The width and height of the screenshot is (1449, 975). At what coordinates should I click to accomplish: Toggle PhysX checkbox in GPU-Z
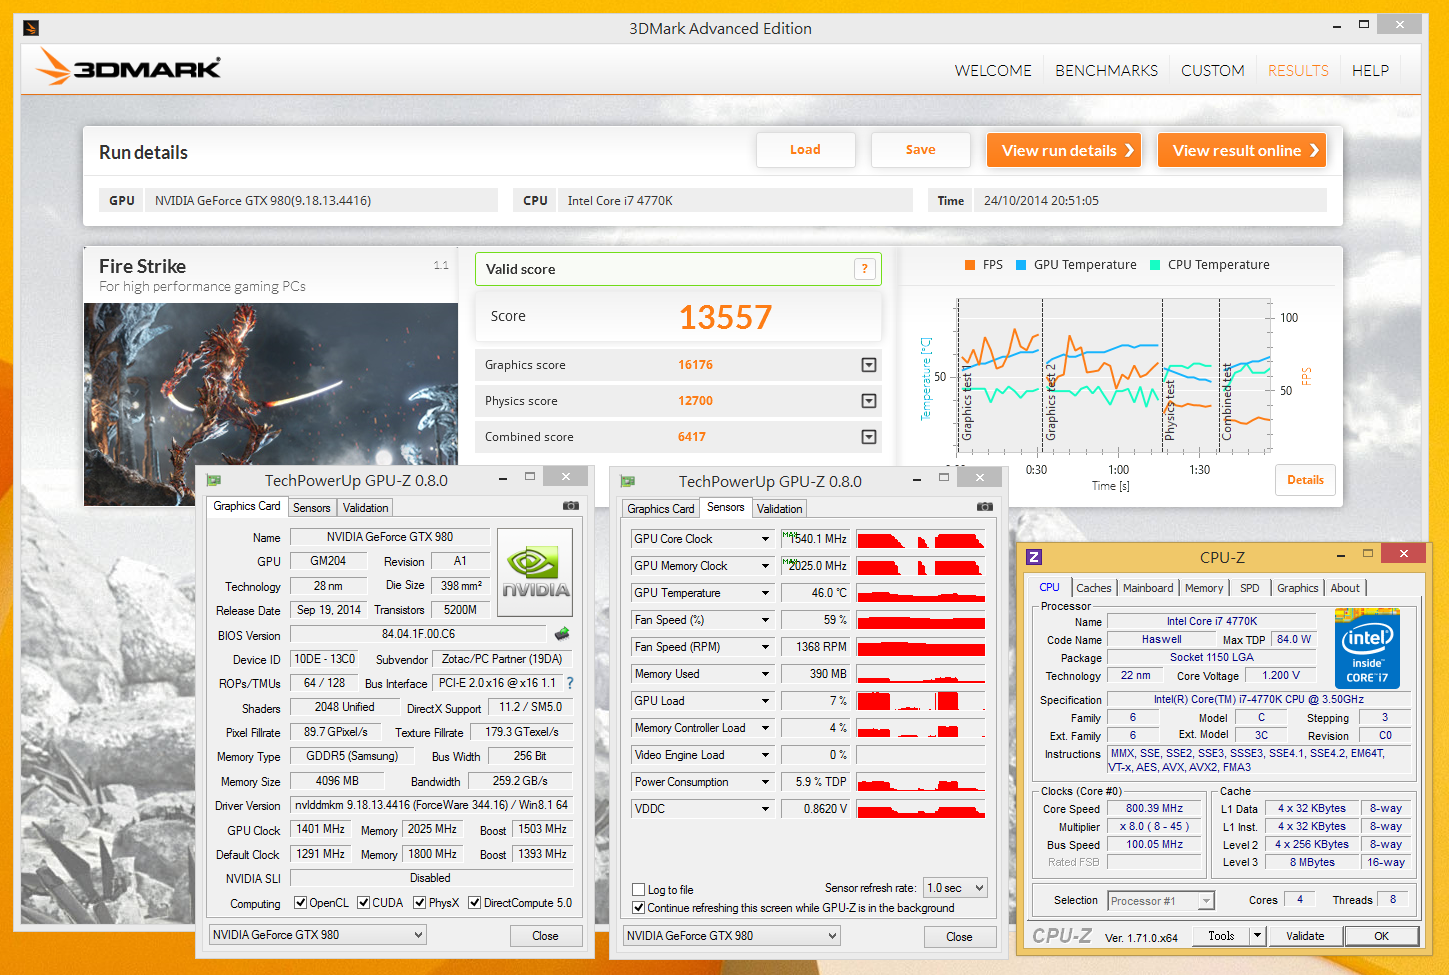pos(420,903)
